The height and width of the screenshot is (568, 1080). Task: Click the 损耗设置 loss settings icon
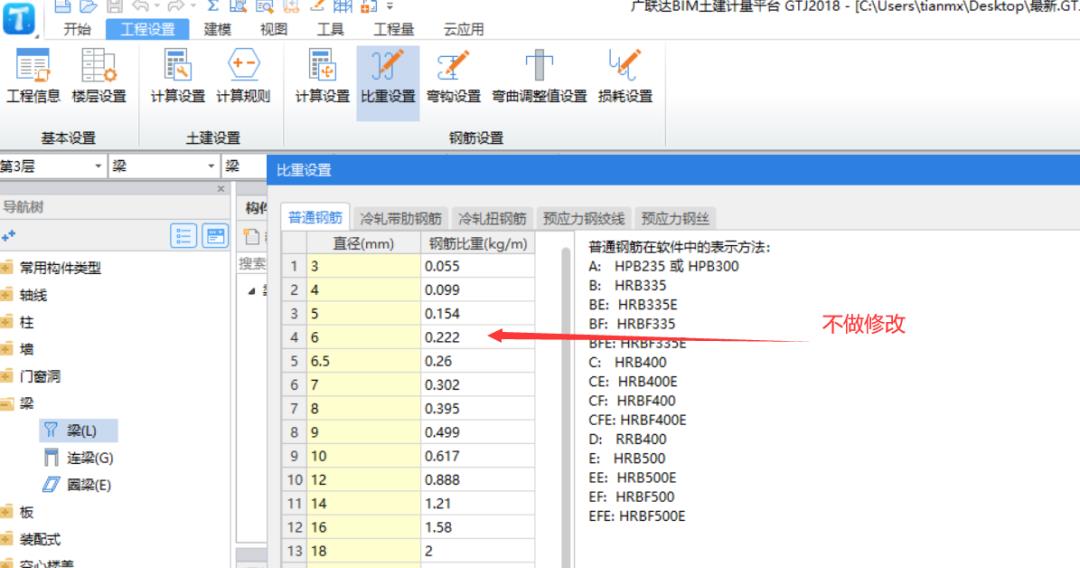tap(625, 77)
